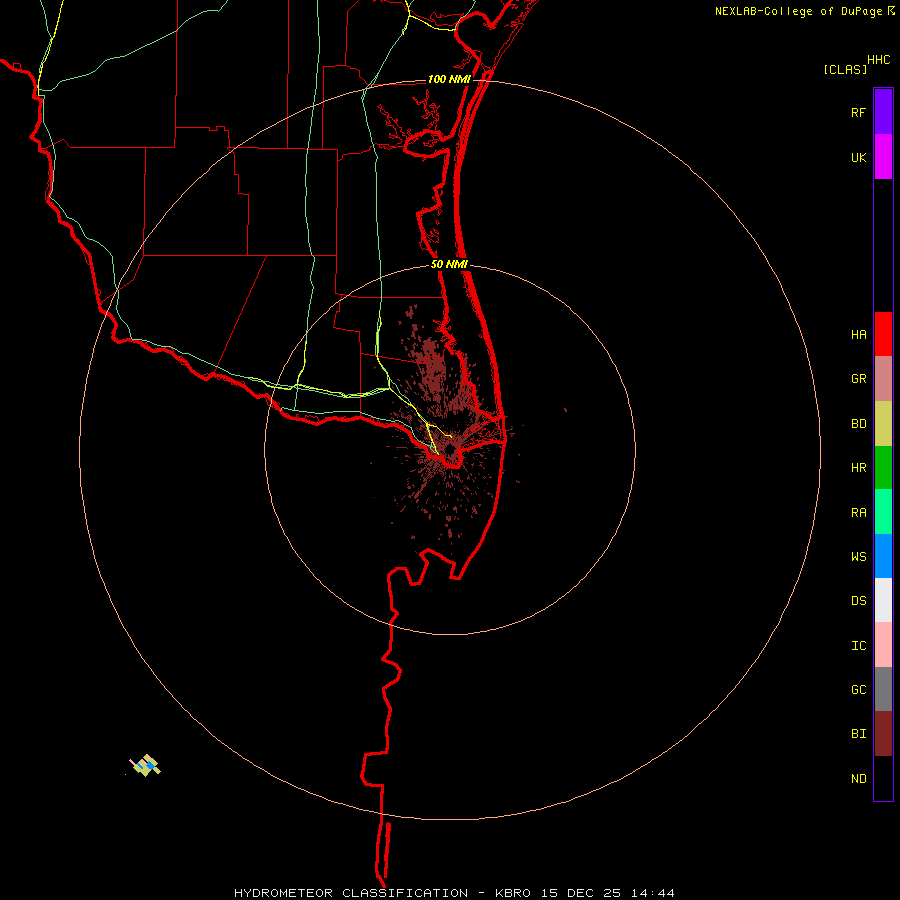The width and height of the screenshot is (900, 900).
Task: Click the light pink IC legend color
Action: [x=883, y=645]
